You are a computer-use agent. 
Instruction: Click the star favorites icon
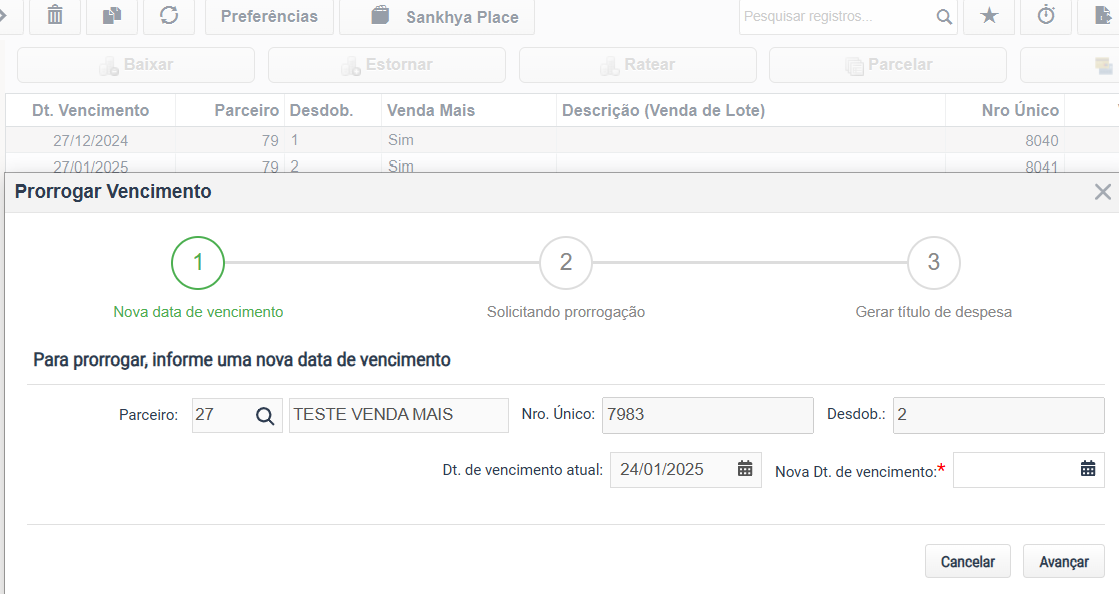(x=989, y=15)
